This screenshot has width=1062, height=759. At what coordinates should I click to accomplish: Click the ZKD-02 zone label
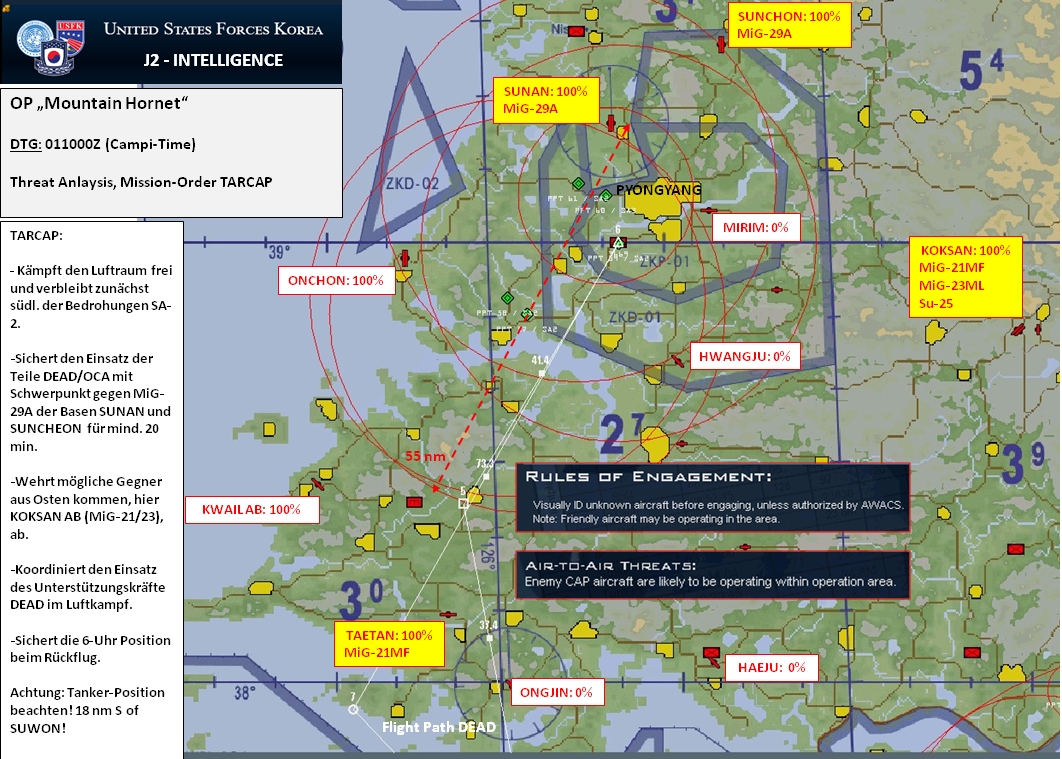coord(412,183)
